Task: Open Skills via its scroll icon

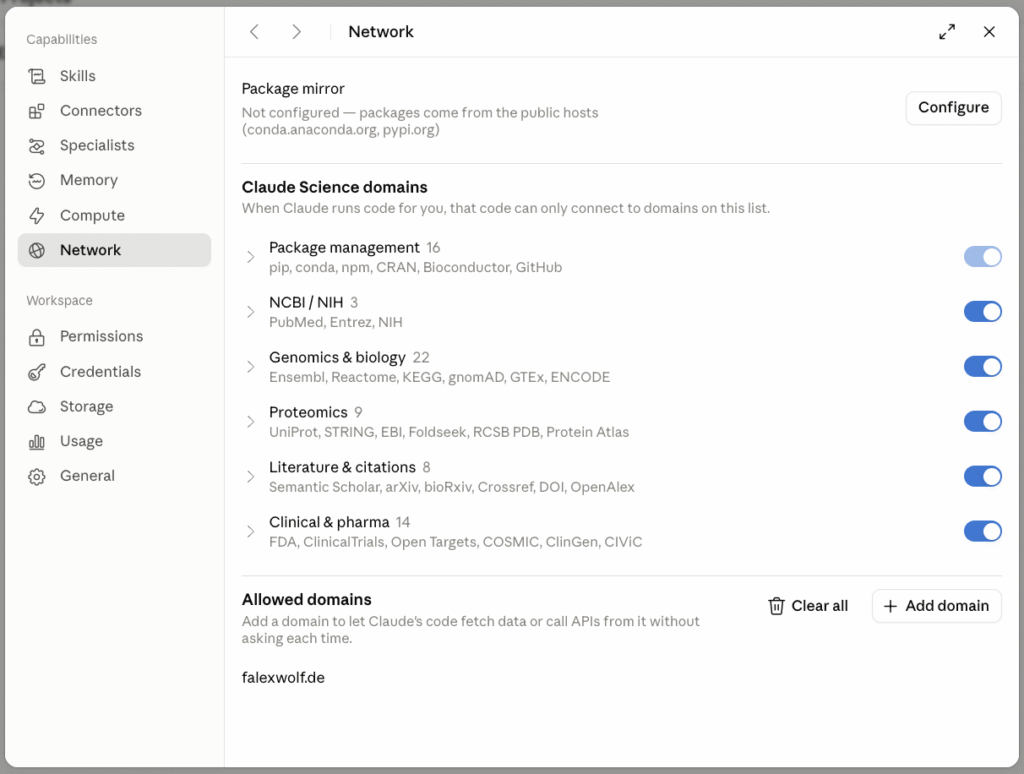Action: point(37,76)
